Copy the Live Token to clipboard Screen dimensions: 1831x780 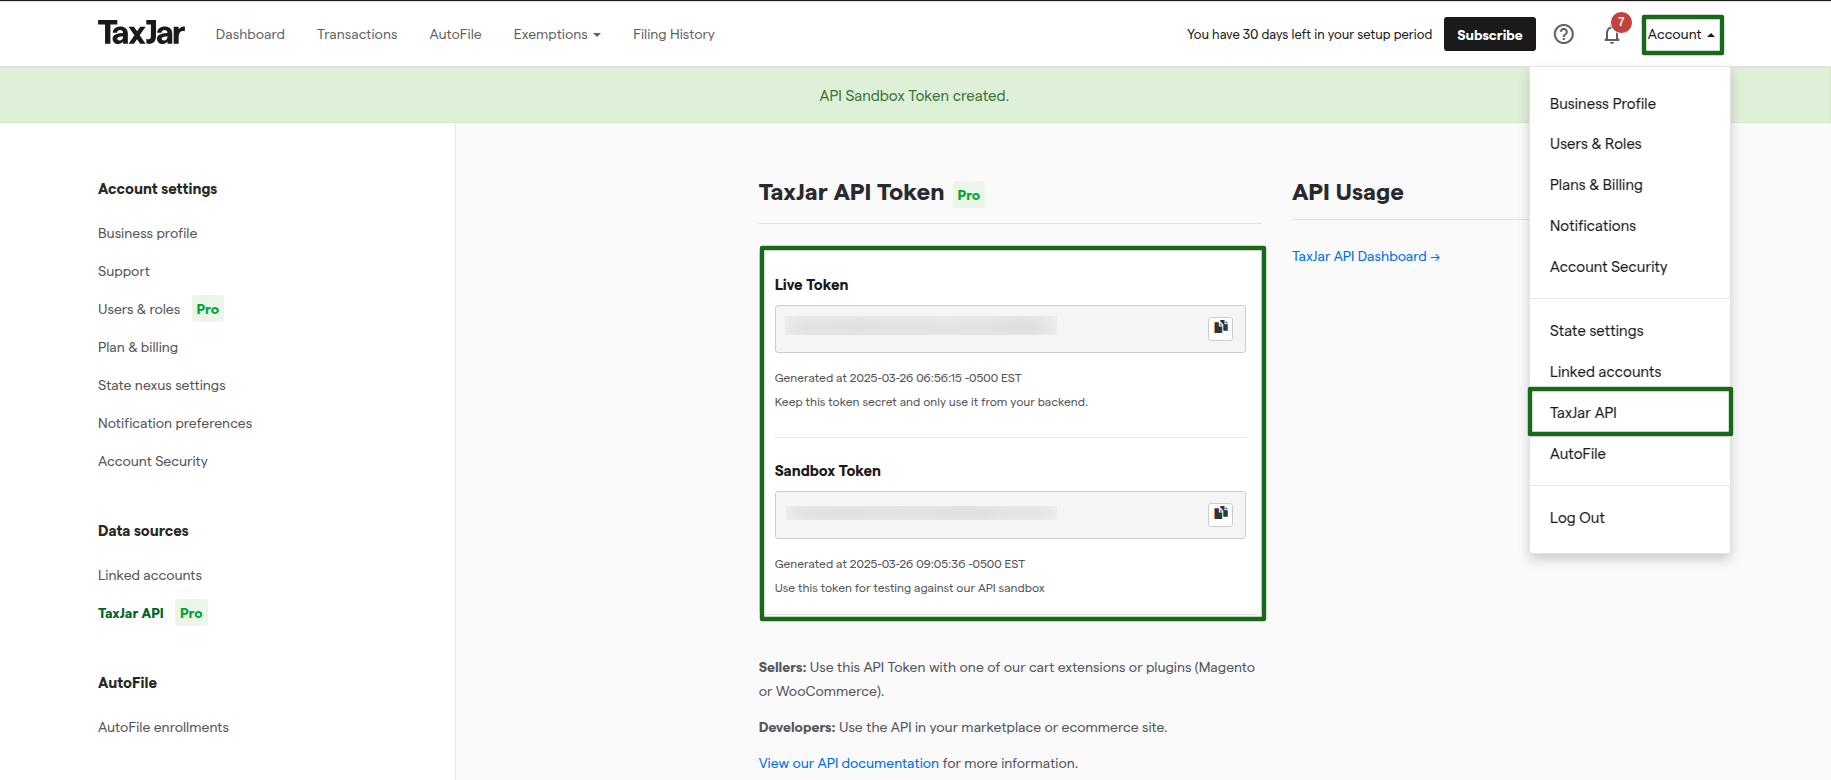click(x=1221, y=328)
